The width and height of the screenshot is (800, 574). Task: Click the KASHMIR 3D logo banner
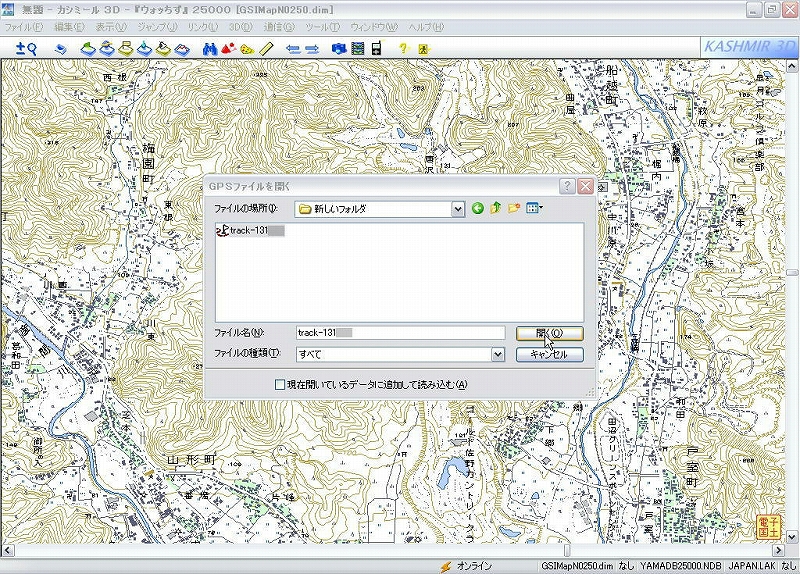click(749, 47)
